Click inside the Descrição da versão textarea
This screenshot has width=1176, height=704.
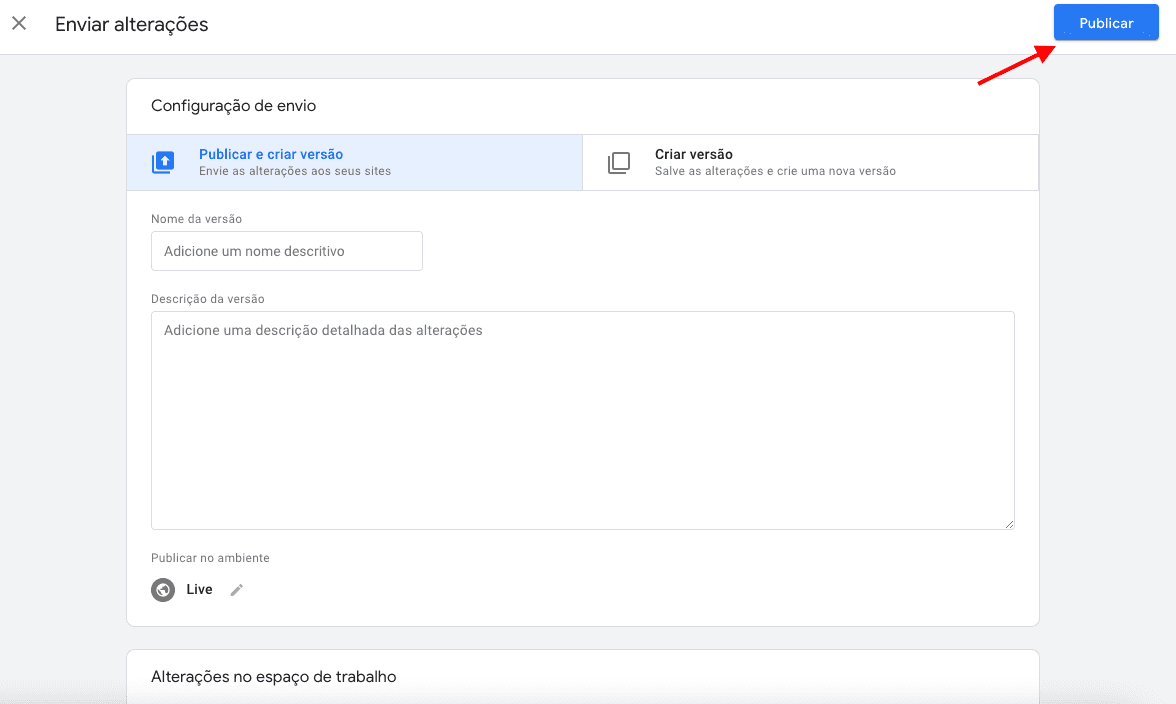coord(582,420)
